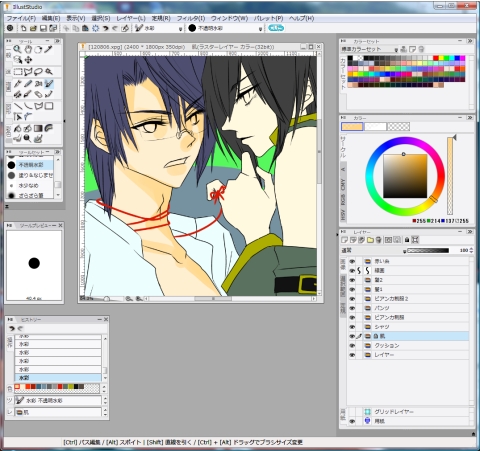Select the orange main color swatch in color panel
This screenshot has height=451, width=480.
click(352, 127)
